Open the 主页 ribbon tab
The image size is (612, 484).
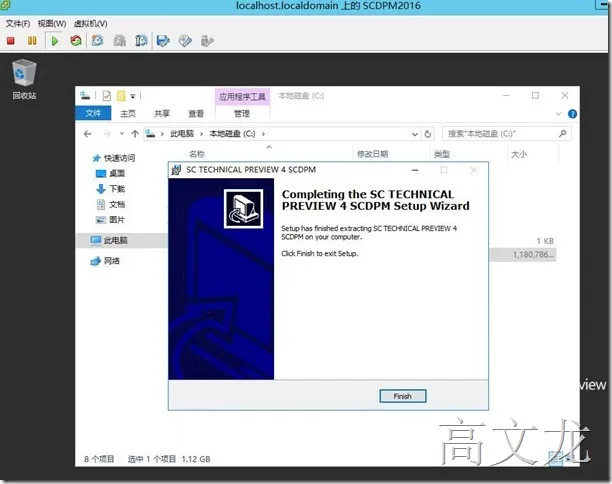128,114
